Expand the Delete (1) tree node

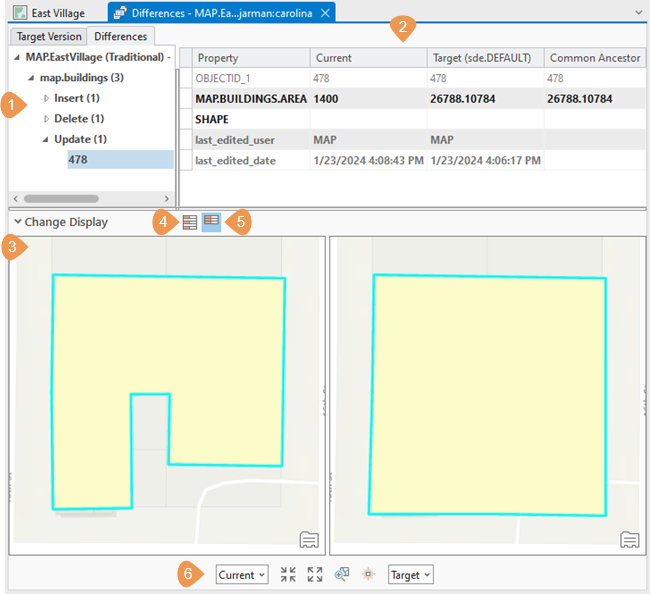46,119
